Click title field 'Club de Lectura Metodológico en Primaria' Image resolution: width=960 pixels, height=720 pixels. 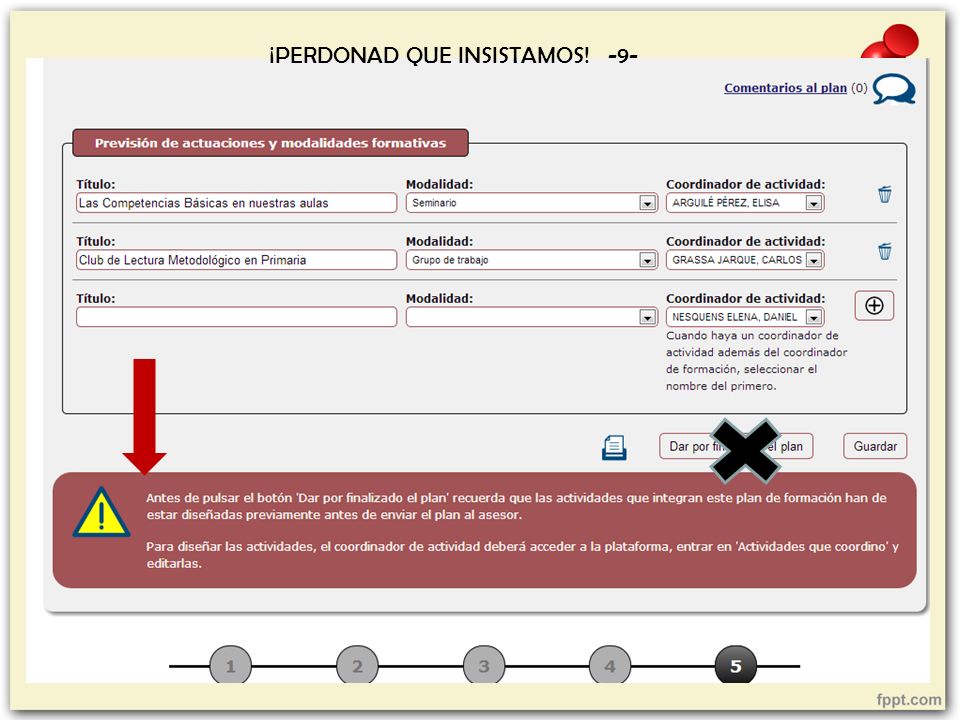coord(236,260)
